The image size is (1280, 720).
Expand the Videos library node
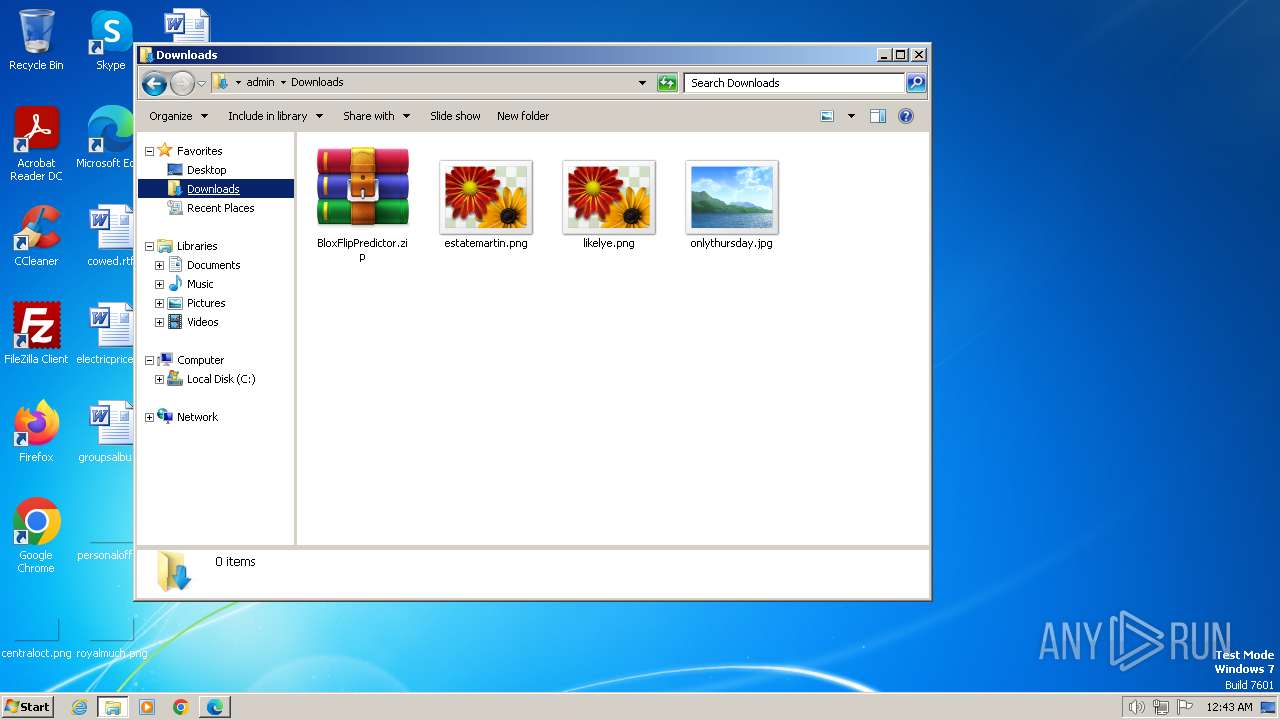pyautogui.click(x=159, y=322)
